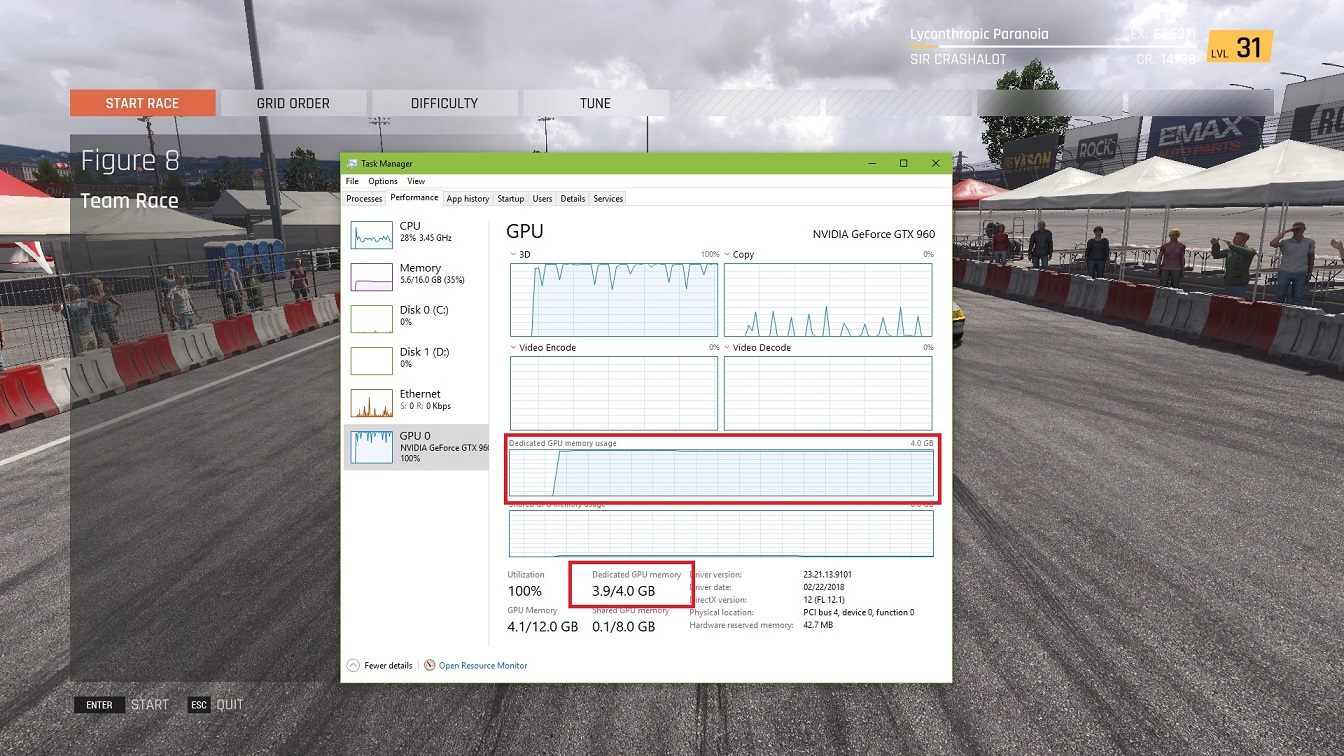Click the Resource Monitor icon
Image resolution: width=1344 pixels, height=756 pixels.
click(430, 665)
